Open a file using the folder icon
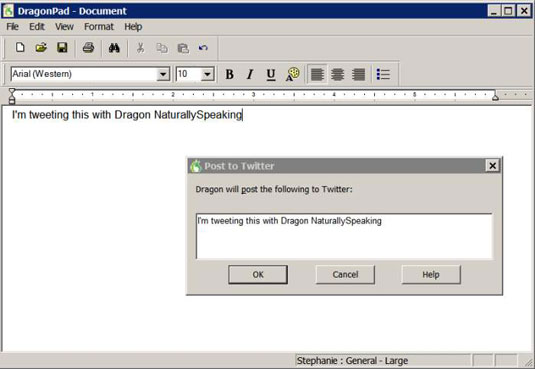The height and width of the screenshot is (369, 535). 41,47
